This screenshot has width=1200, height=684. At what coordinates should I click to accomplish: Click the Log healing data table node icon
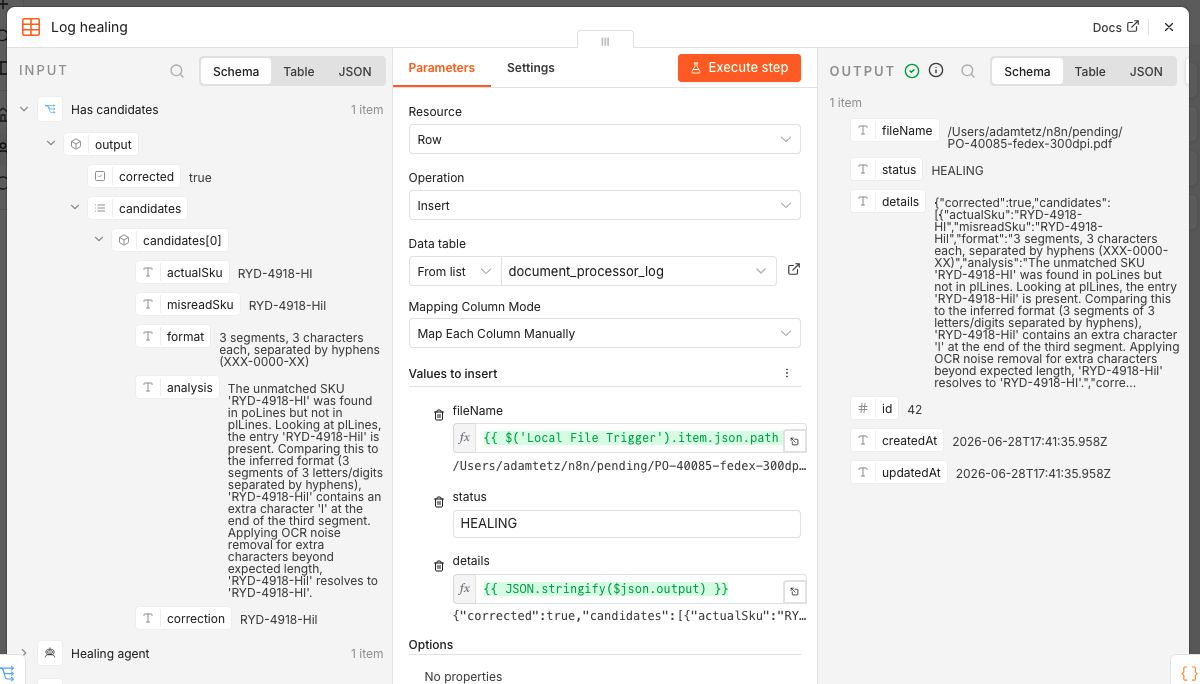coord(31,27)
